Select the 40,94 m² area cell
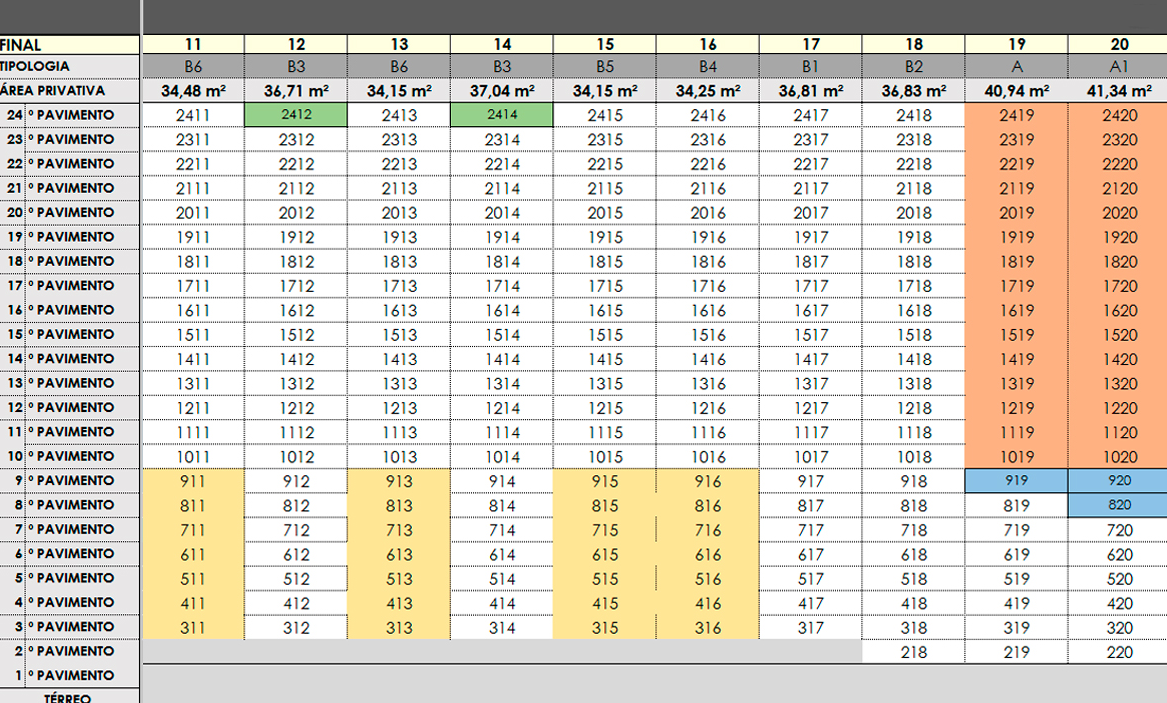Viewport: 1167px width, 703px height. tap(1016, 90)
